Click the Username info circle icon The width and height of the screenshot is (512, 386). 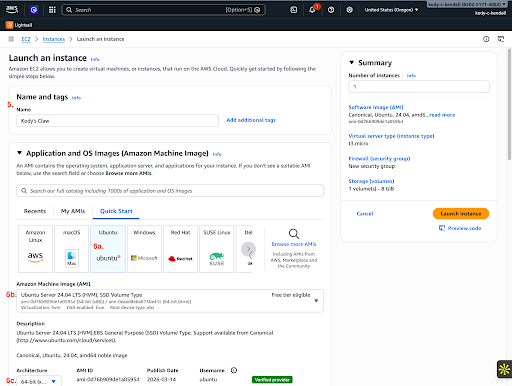click(234, 370)
